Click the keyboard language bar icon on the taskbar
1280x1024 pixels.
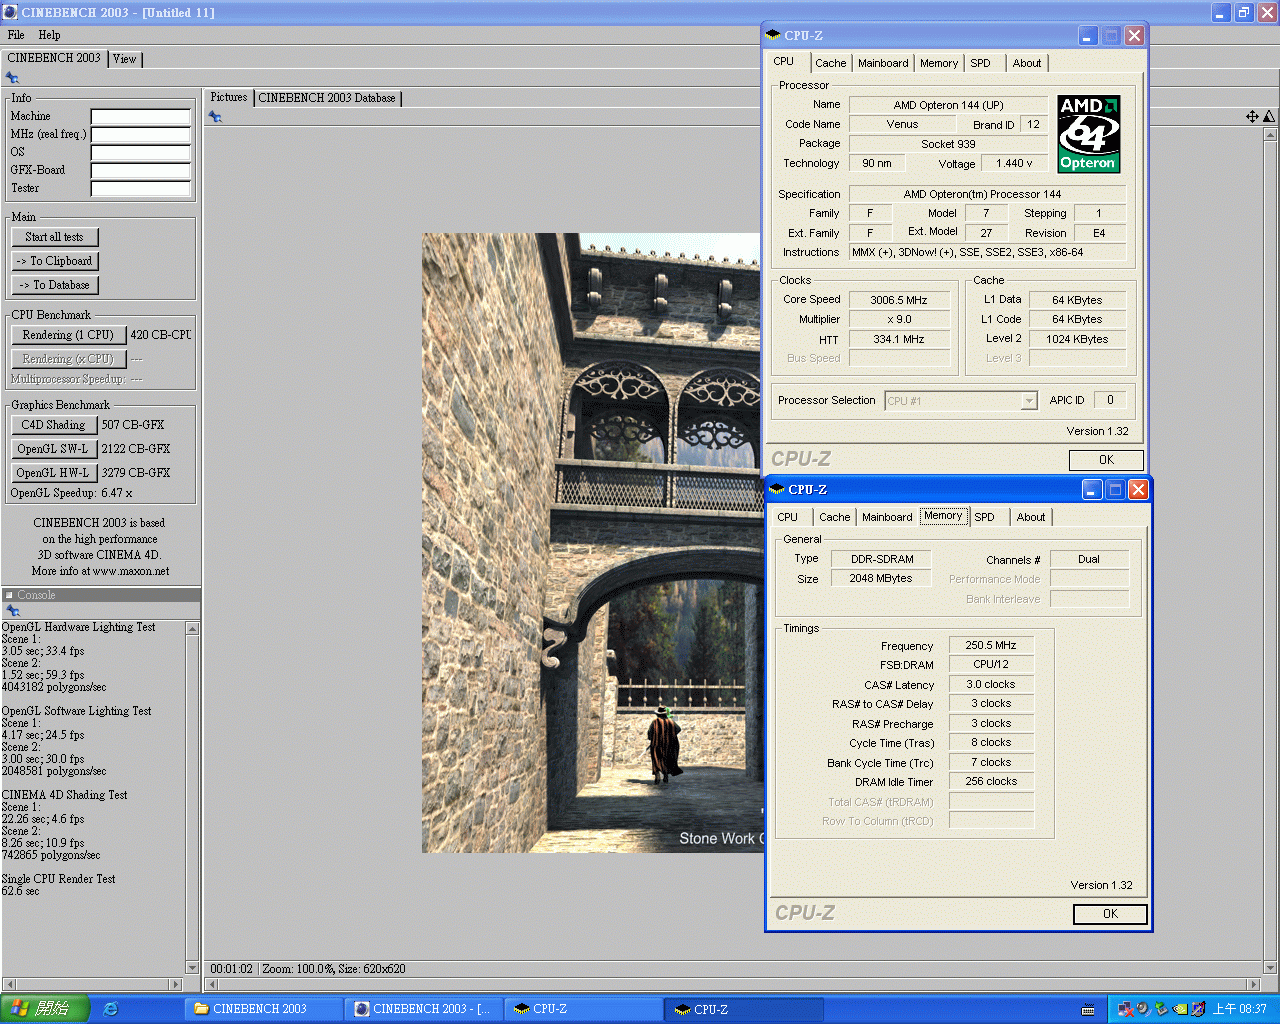1088,1010
